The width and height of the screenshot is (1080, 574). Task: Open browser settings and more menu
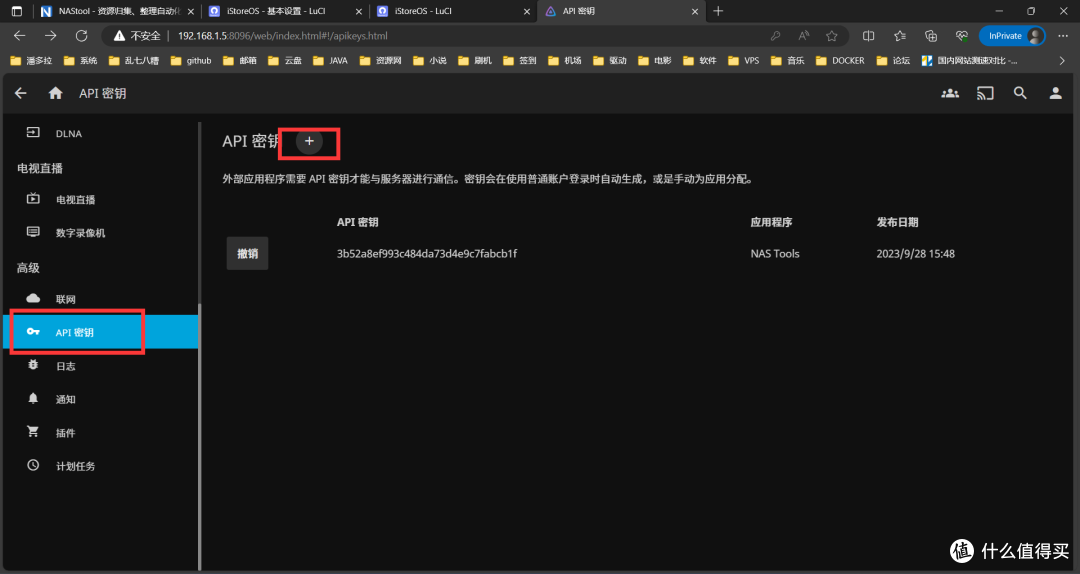coord(1063,36)
